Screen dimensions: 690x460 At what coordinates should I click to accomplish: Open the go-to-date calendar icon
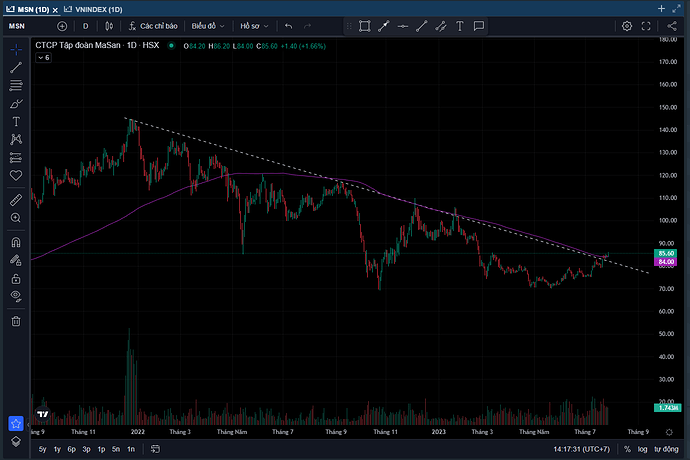pyautogui.click(x=155, y=449)
